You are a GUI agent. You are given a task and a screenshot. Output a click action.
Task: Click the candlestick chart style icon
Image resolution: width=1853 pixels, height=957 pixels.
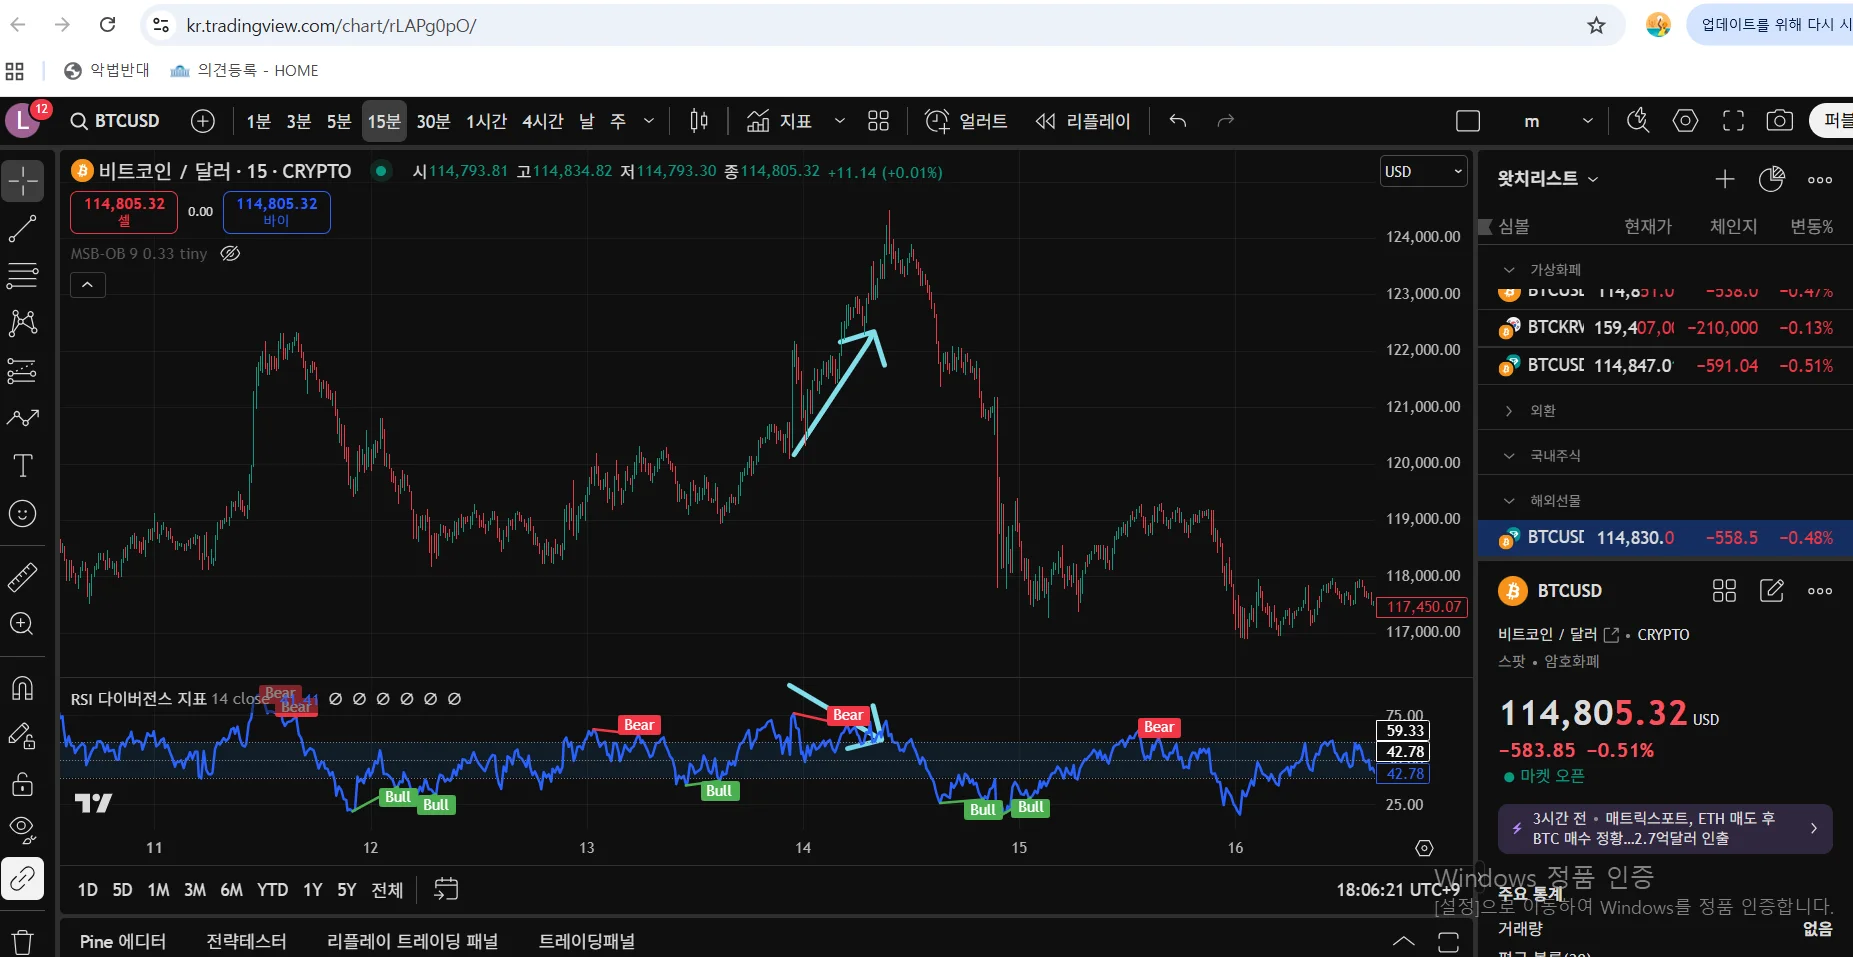tap(699, 121)
